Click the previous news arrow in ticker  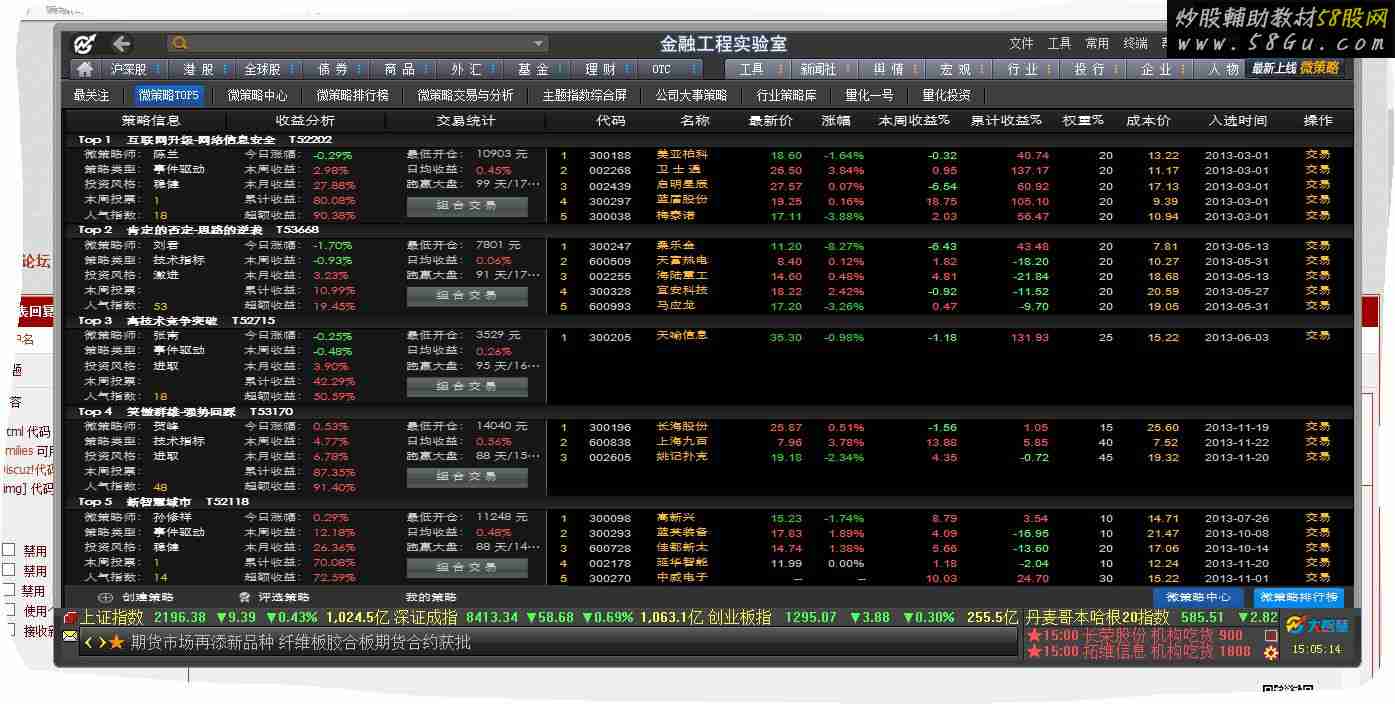click(88, 643)
